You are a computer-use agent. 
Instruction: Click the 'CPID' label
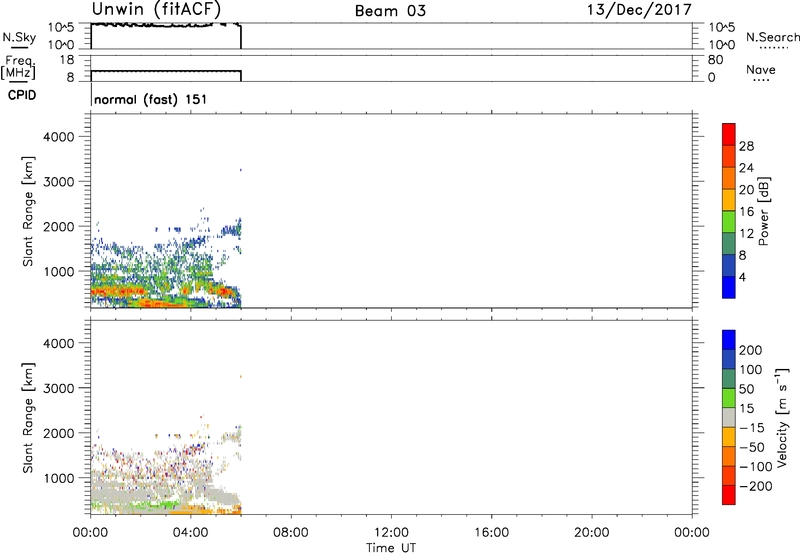pos(22,95)
